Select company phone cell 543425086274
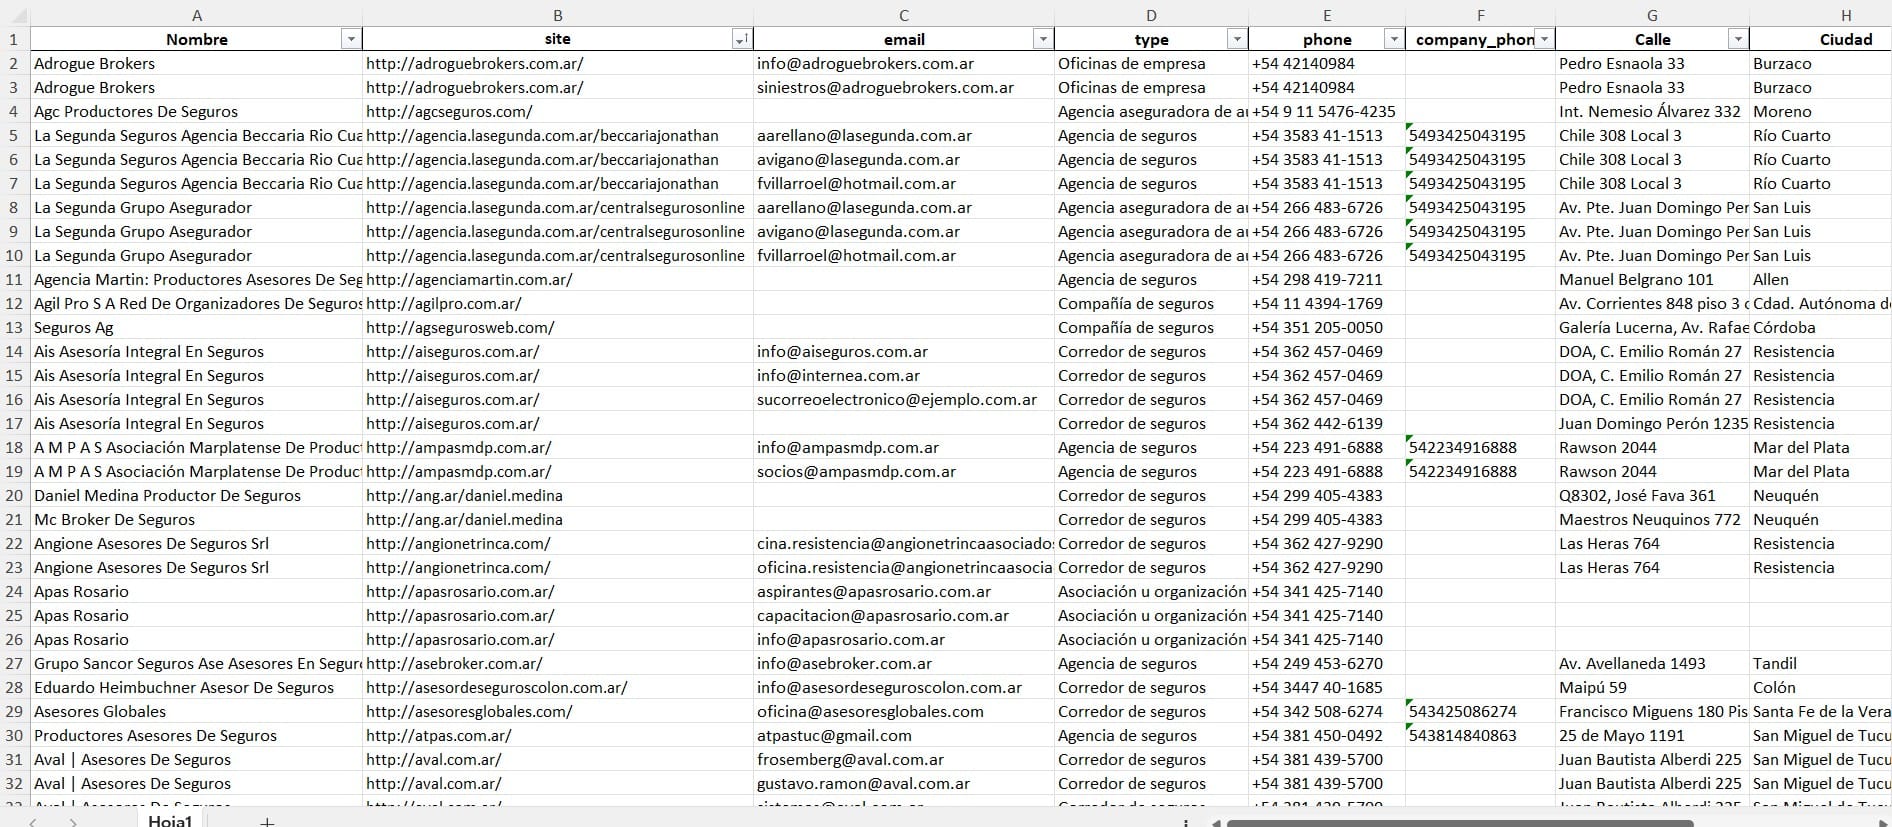The width and height of the screenshot is (1892, 827). (x=1480, y=711)
